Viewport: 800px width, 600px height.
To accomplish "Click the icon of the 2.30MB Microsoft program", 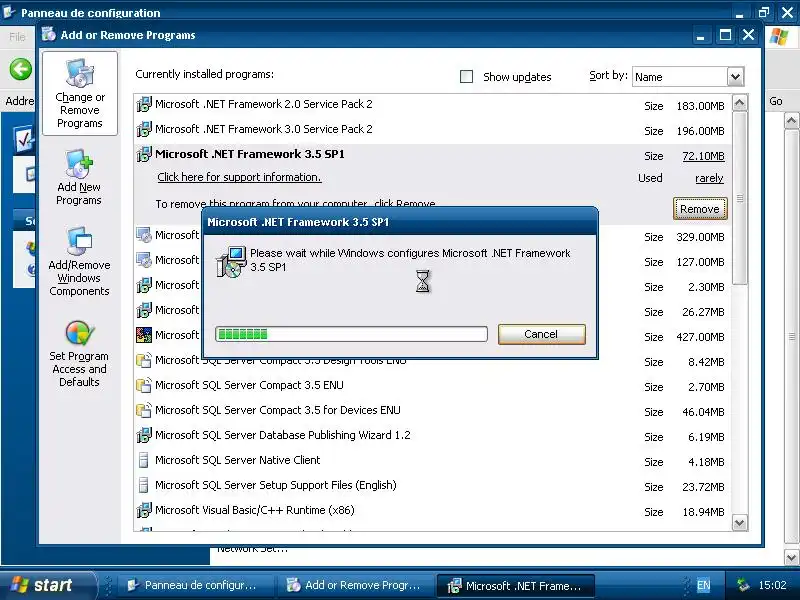I will tap(144, 285).
